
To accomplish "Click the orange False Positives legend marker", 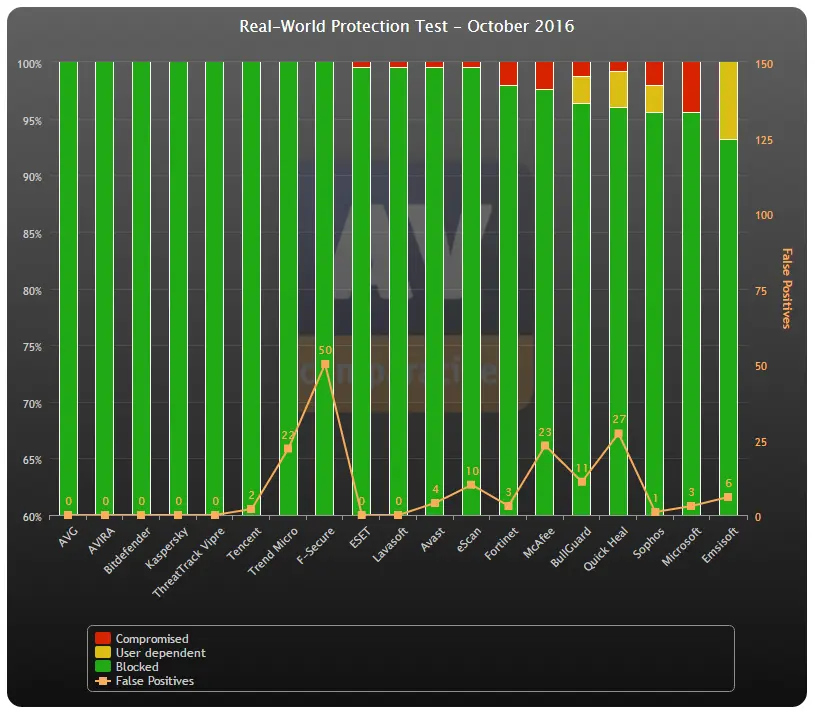I will 103,681.
